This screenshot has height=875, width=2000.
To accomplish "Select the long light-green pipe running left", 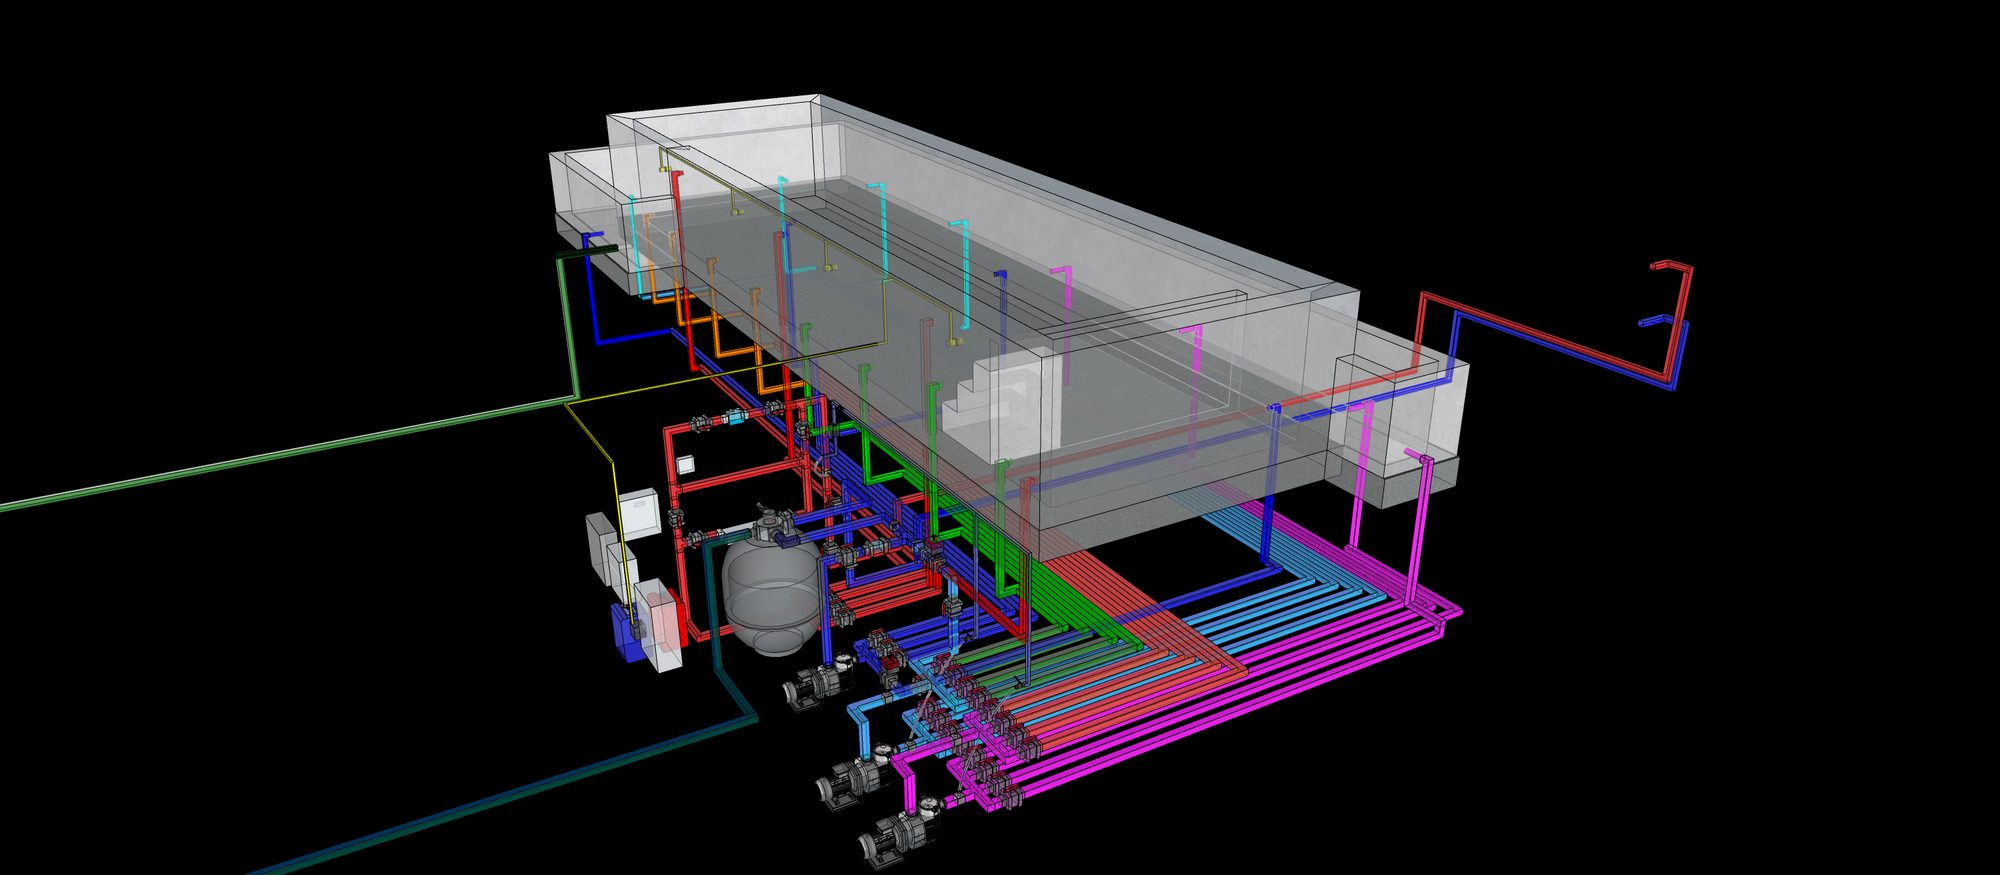I will tap(290, 452).
